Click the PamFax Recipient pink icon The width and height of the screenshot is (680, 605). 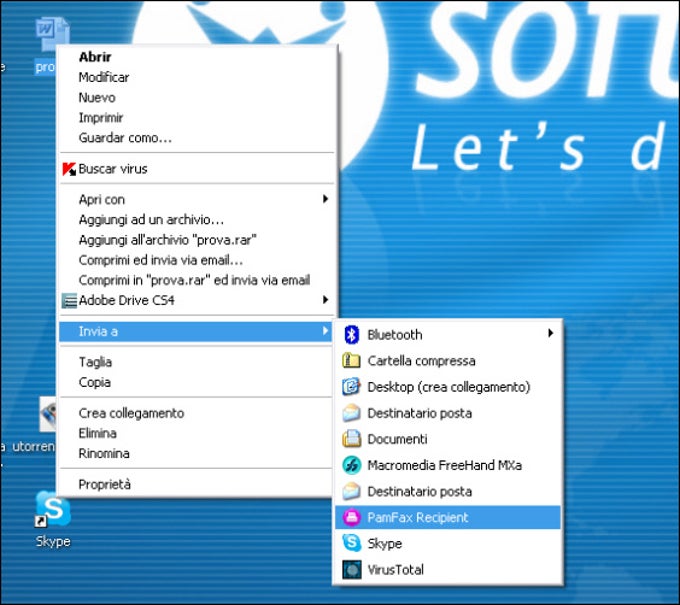(x=351, y=517)
